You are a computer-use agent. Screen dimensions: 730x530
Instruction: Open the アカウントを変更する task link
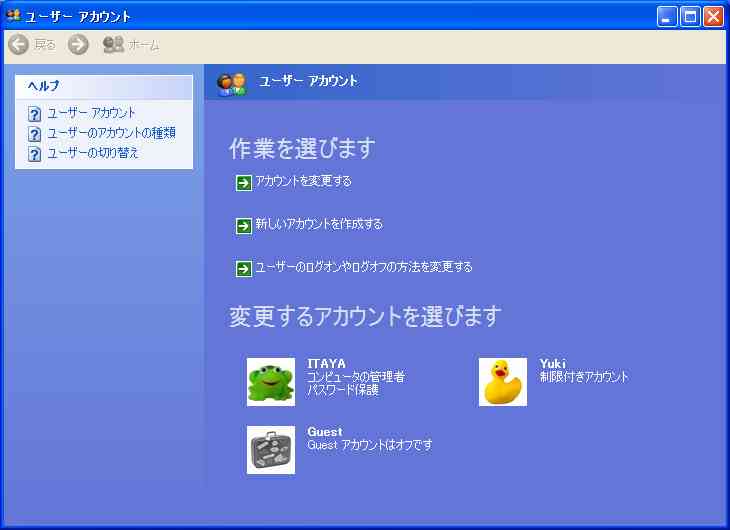pyautogui.click(x=304, y=181)
